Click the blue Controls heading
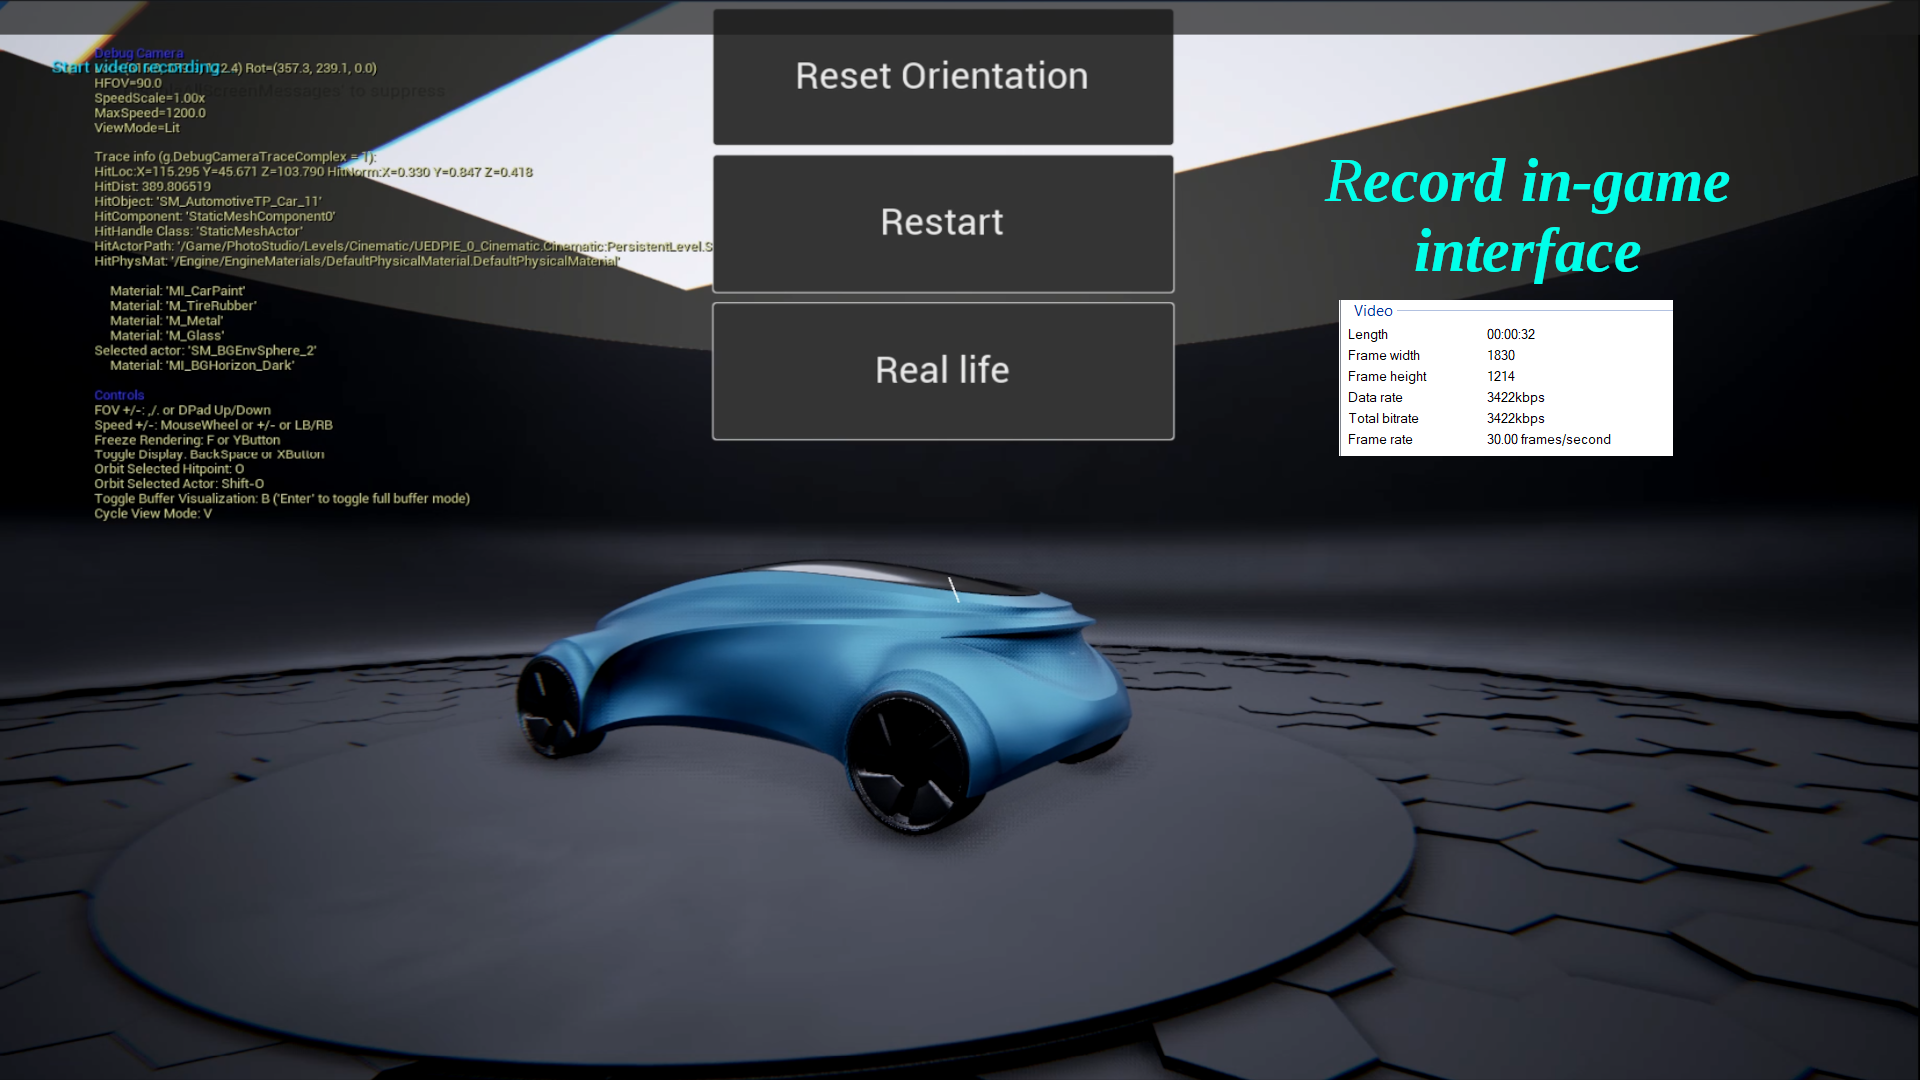 pos(119,395)
